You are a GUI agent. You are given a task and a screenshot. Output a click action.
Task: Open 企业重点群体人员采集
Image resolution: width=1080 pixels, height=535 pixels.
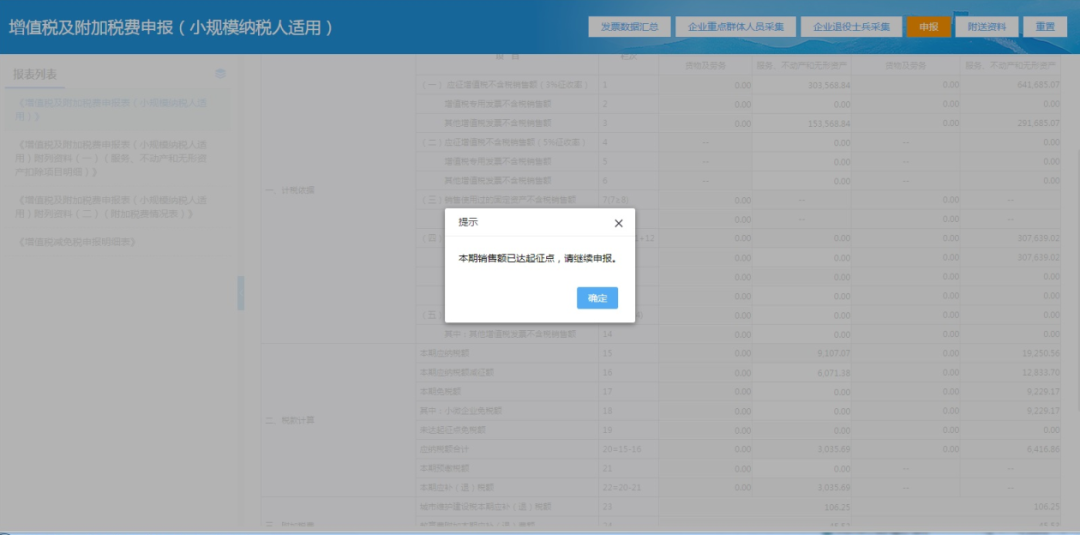(x=736, y=27)
